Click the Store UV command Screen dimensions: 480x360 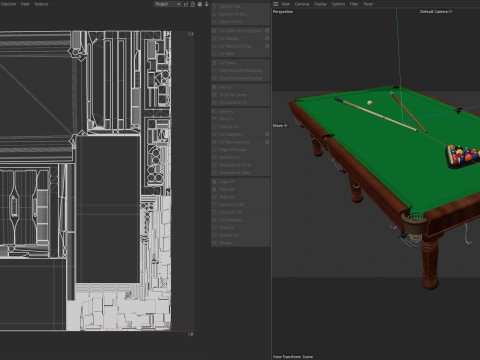point(240,228)
